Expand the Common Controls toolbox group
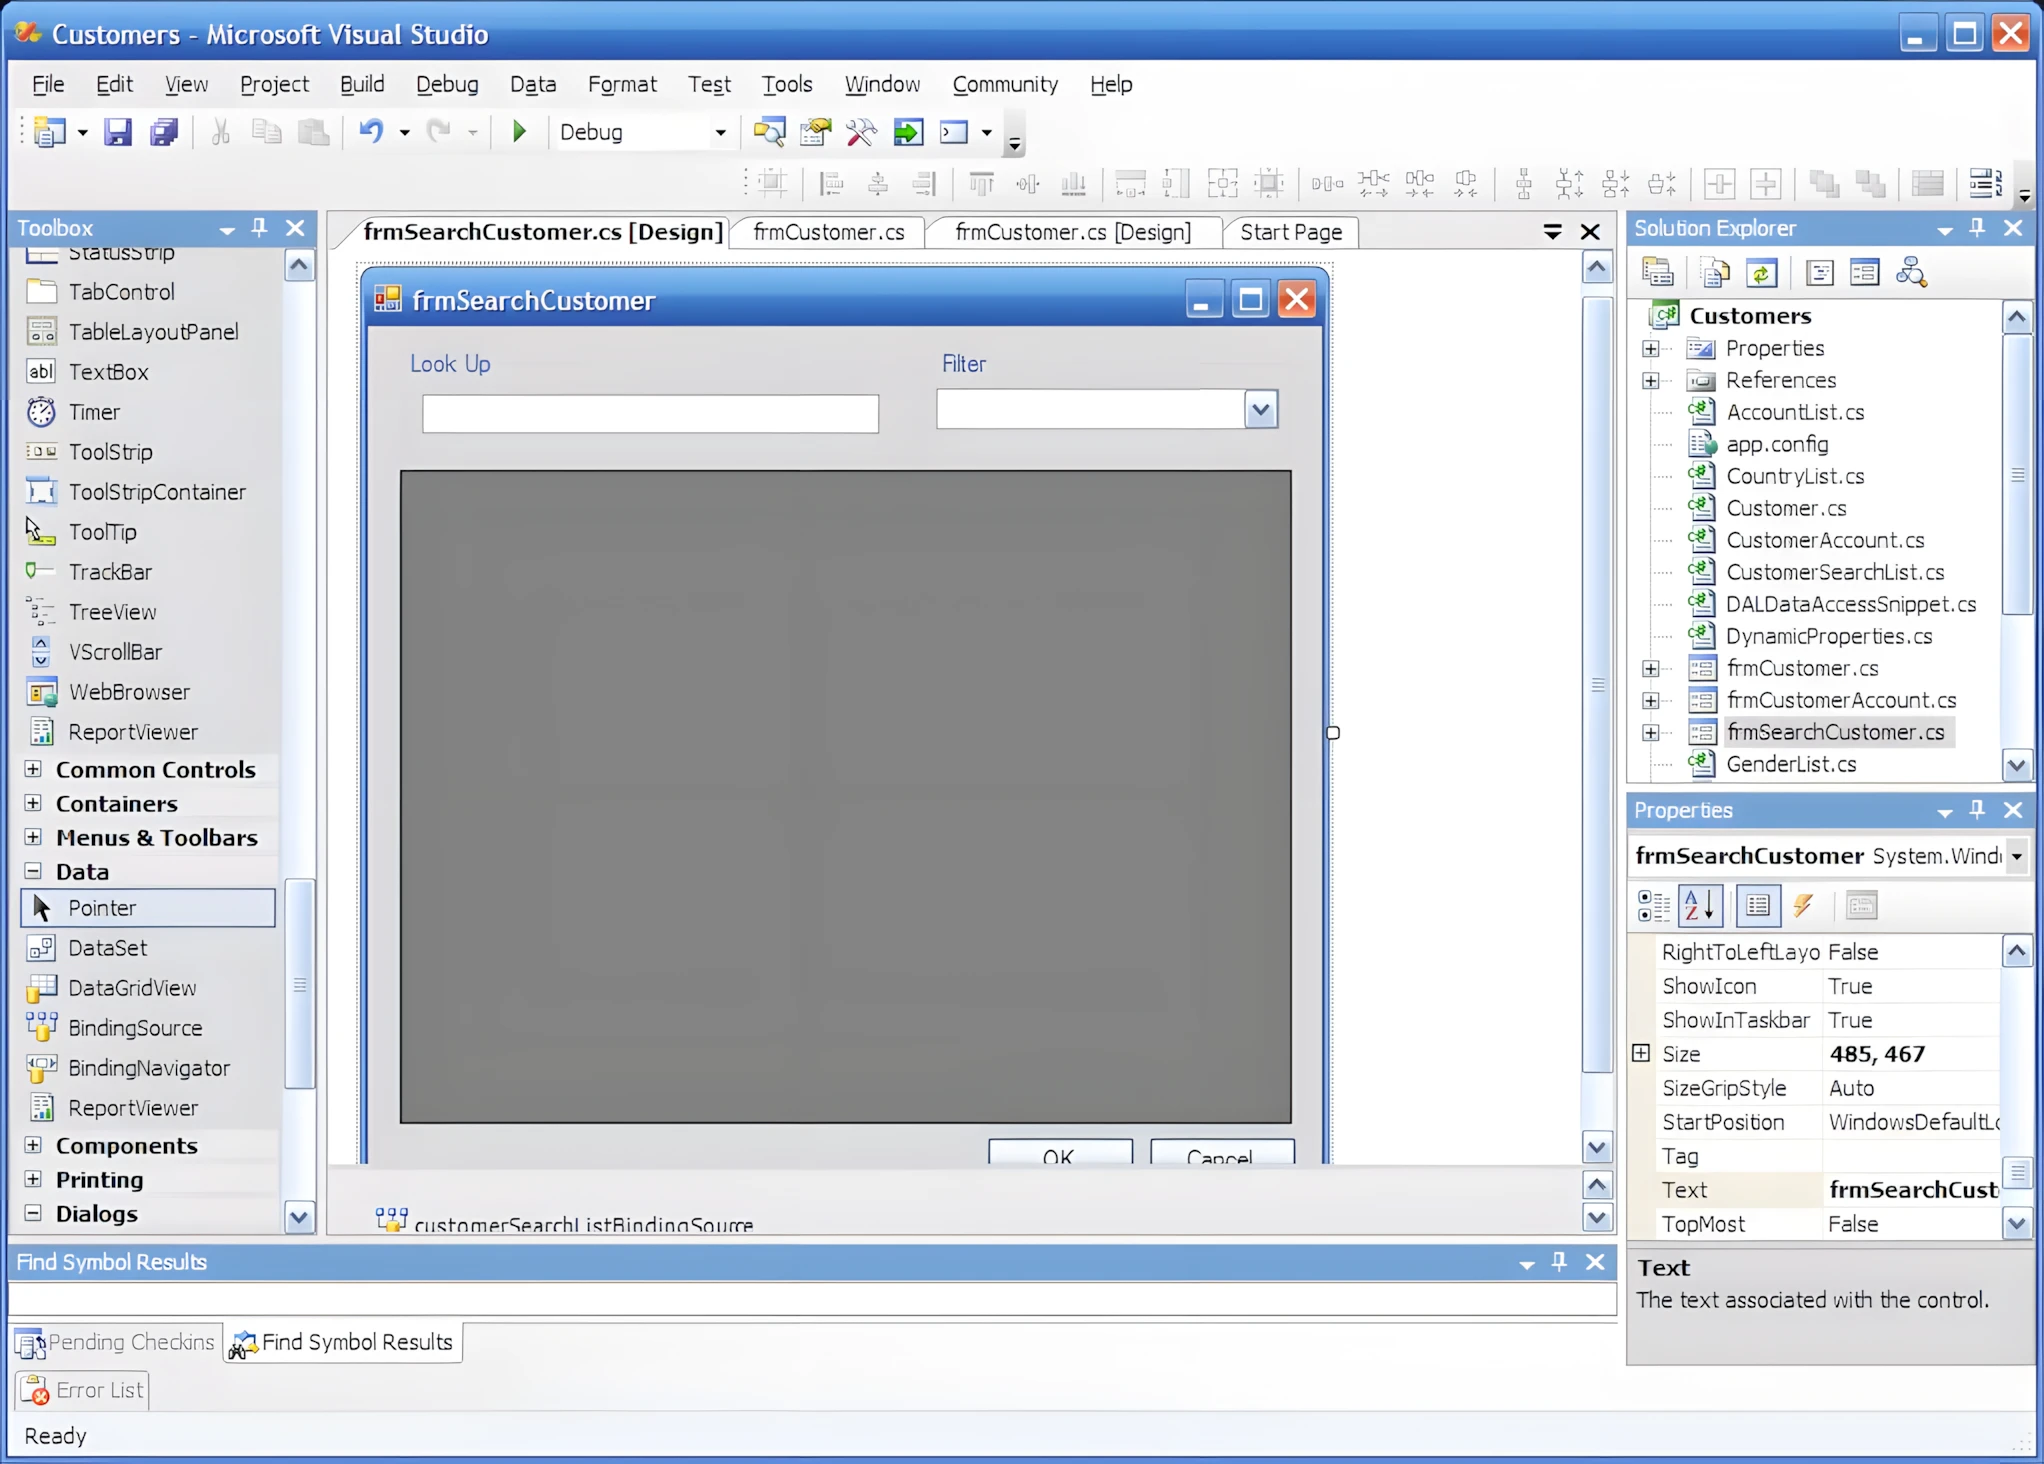The height and width of the screenshot is (1464, 2044). [x=33, y=769]
